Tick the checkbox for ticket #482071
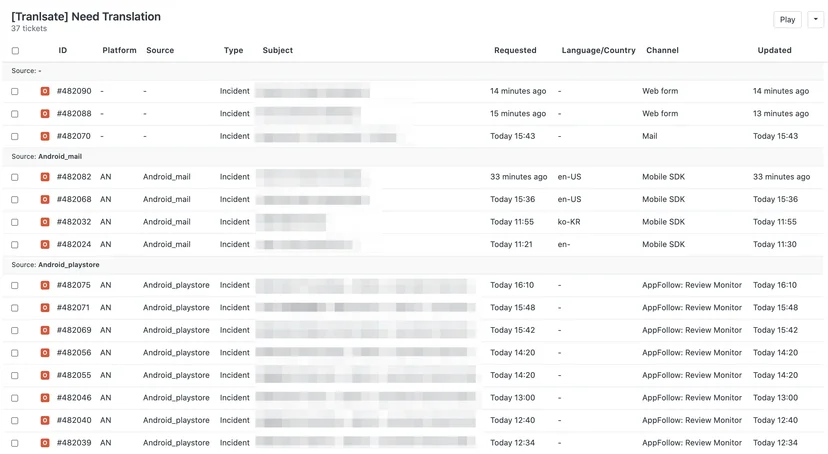This screenshot has height=454, width=828. click(15, 308)
